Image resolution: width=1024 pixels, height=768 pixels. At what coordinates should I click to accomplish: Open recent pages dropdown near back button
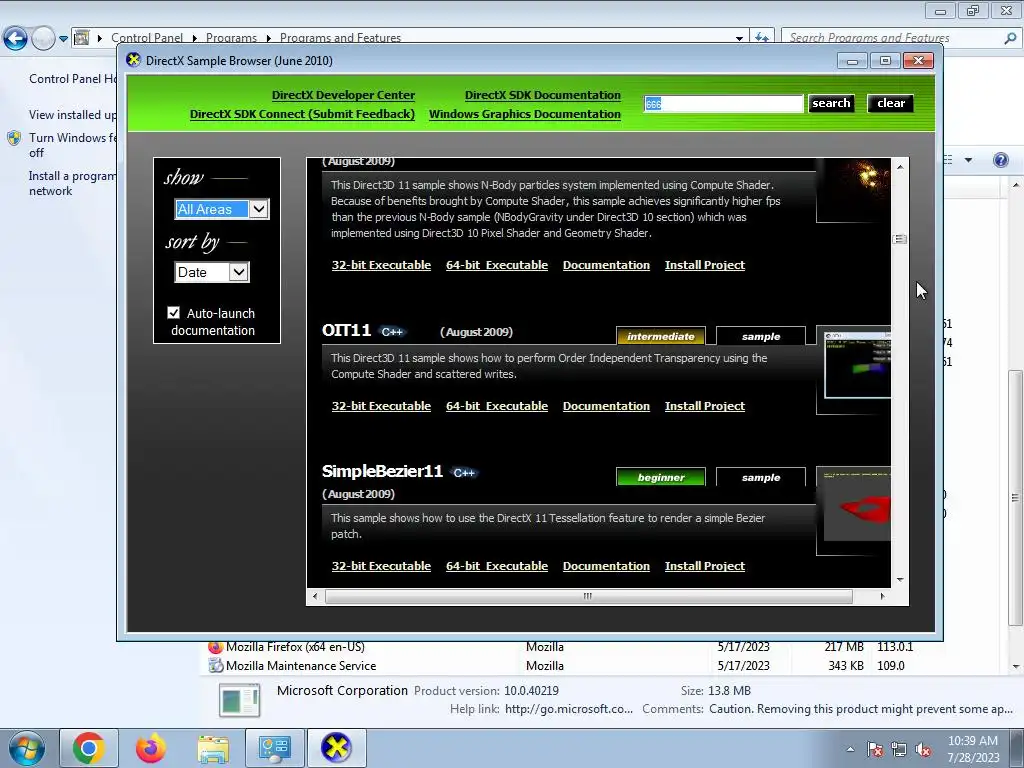63,39
